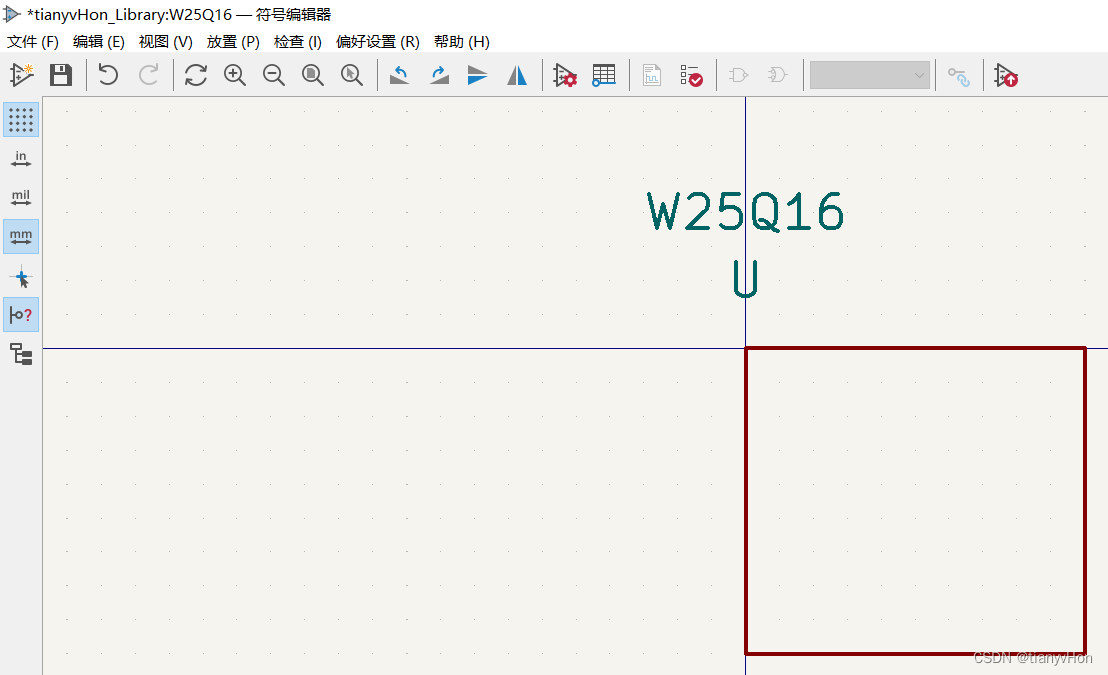Toggle pin electrical type display
This screenshot has width=1108, height=675.
pos(21,315)
